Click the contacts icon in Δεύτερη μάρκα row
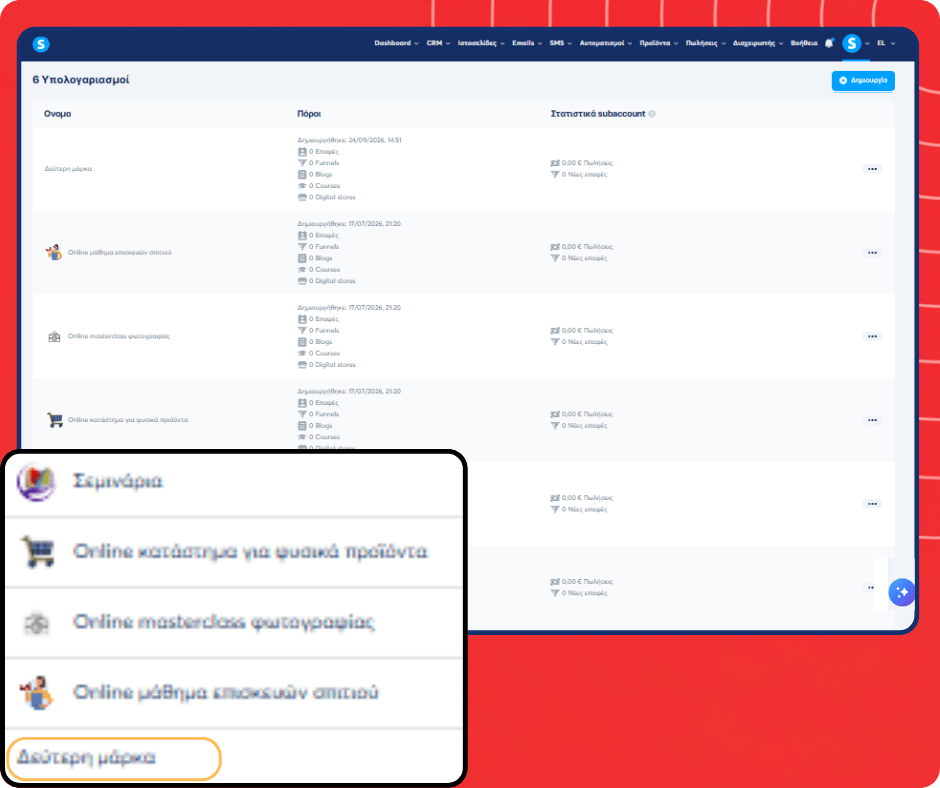940x788 pixels. 302,152
